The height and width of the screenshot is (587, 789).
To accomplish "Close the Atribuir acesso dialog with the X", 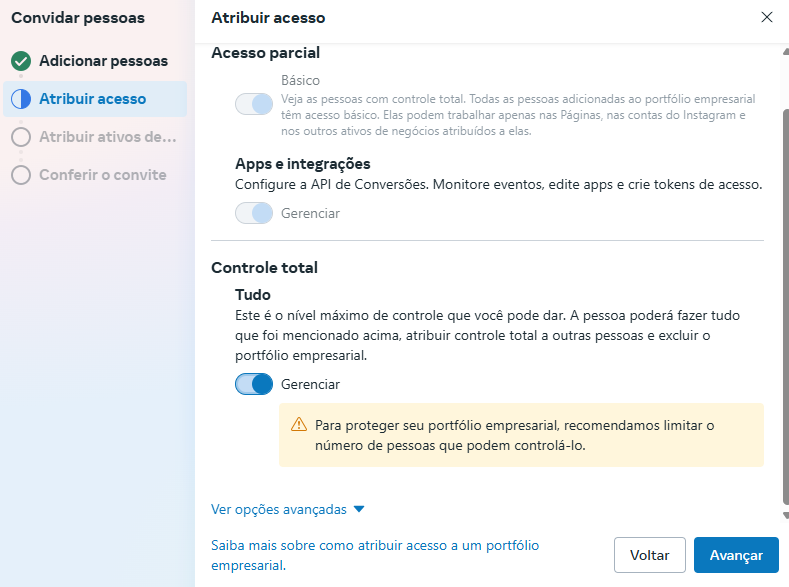I will [x=766, y=17].
